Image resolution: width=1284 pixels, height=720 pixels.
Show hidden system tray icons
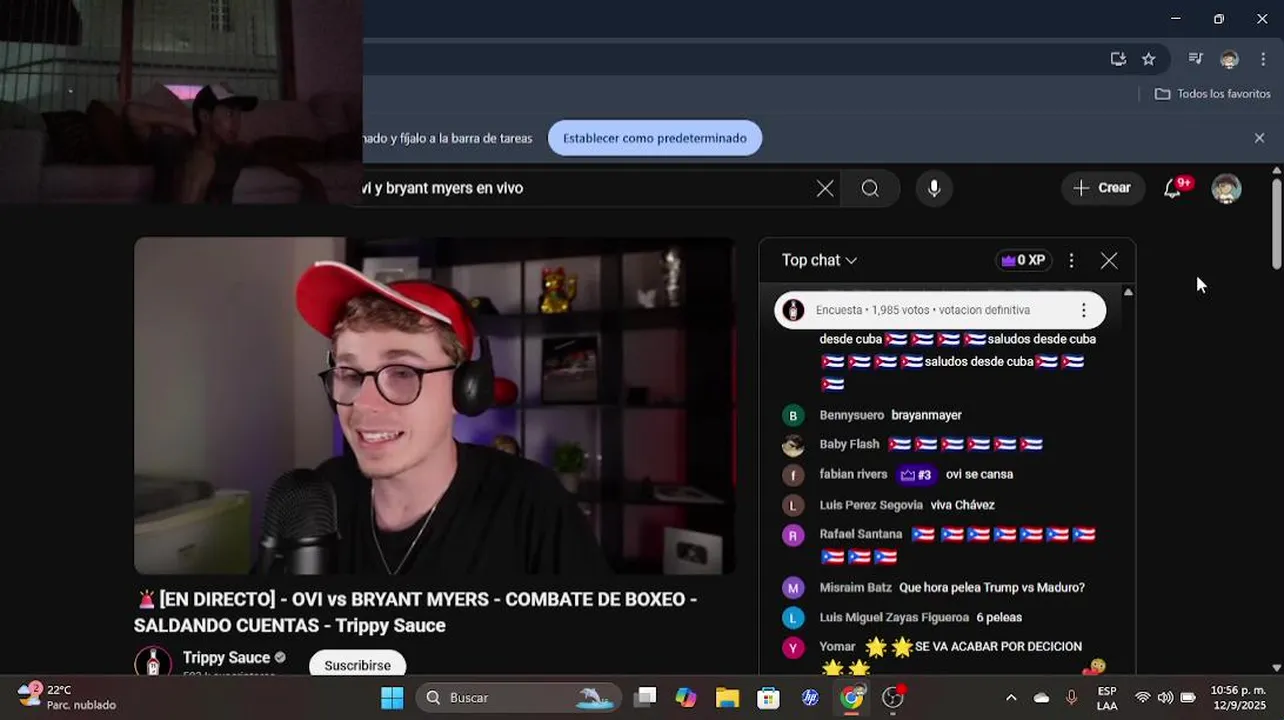click(1011, 697)
